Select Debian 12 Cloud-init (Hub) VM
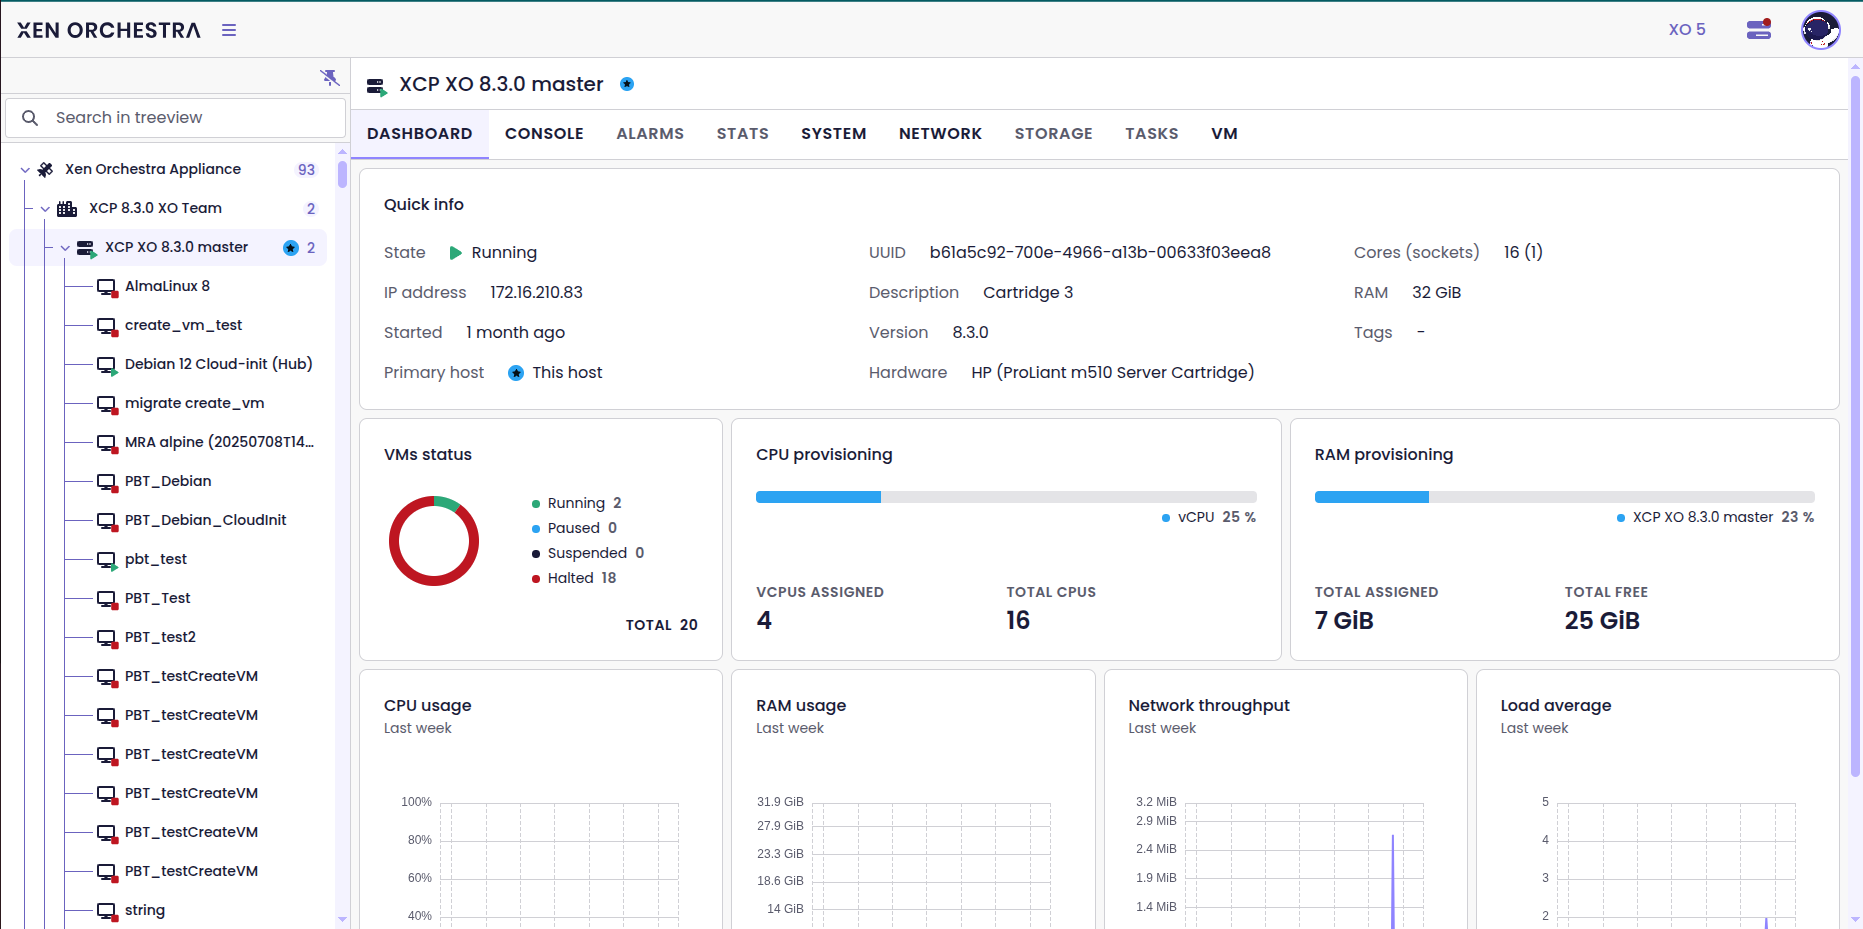Image resolution: width=1863 pixels, height=929 pixels. tap(218, 364)
